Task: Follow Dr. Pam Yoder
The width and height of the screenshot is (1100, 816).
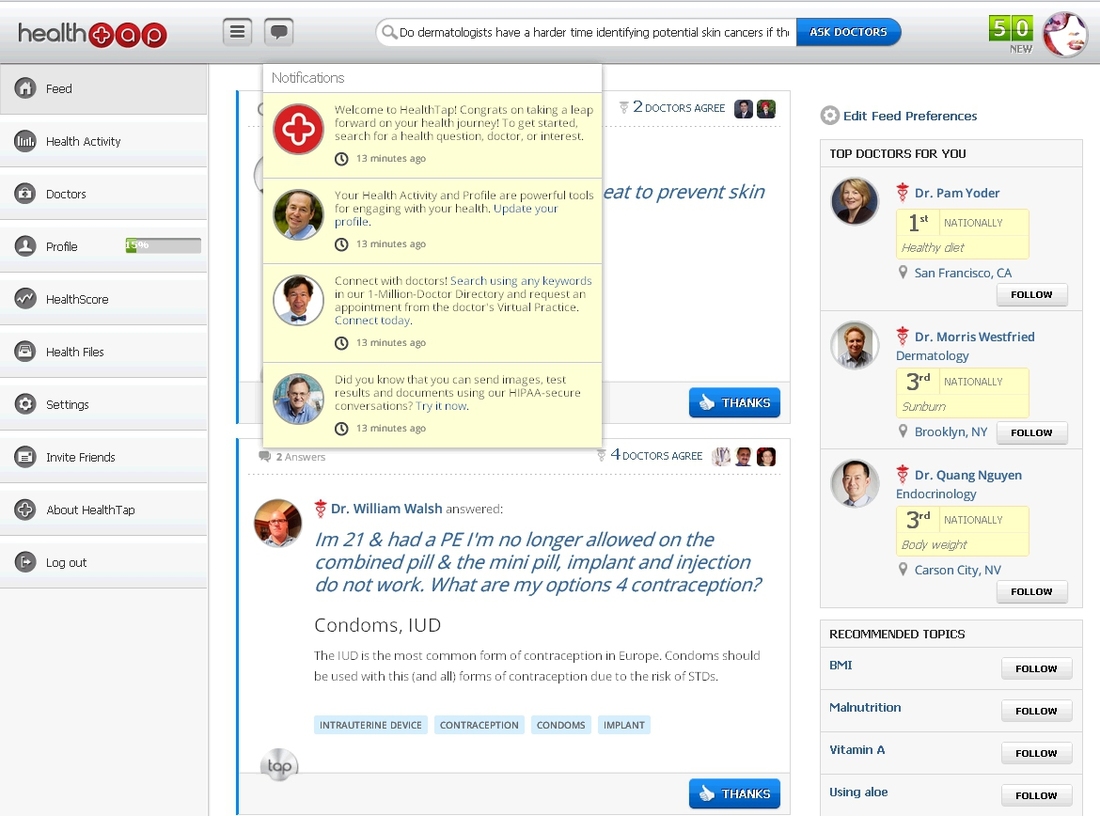Action: click(x=1031, y=295)
